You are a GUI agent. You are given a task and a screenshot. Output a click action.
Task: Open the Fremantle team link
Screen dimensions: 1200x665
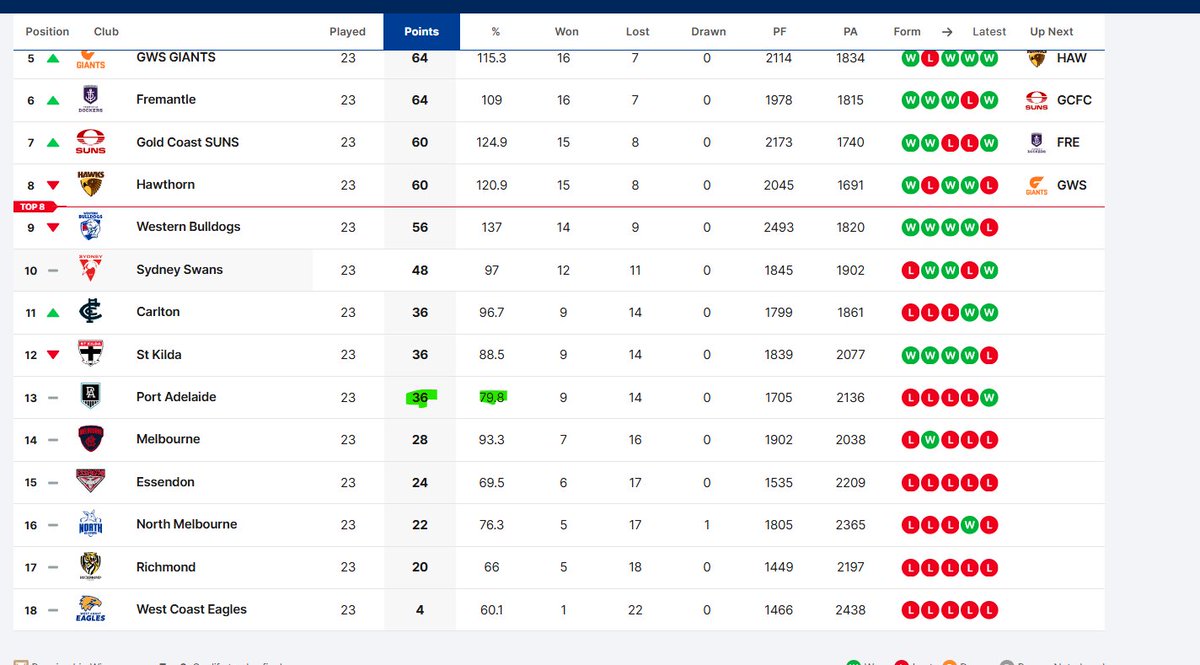(x=166, y=100)
